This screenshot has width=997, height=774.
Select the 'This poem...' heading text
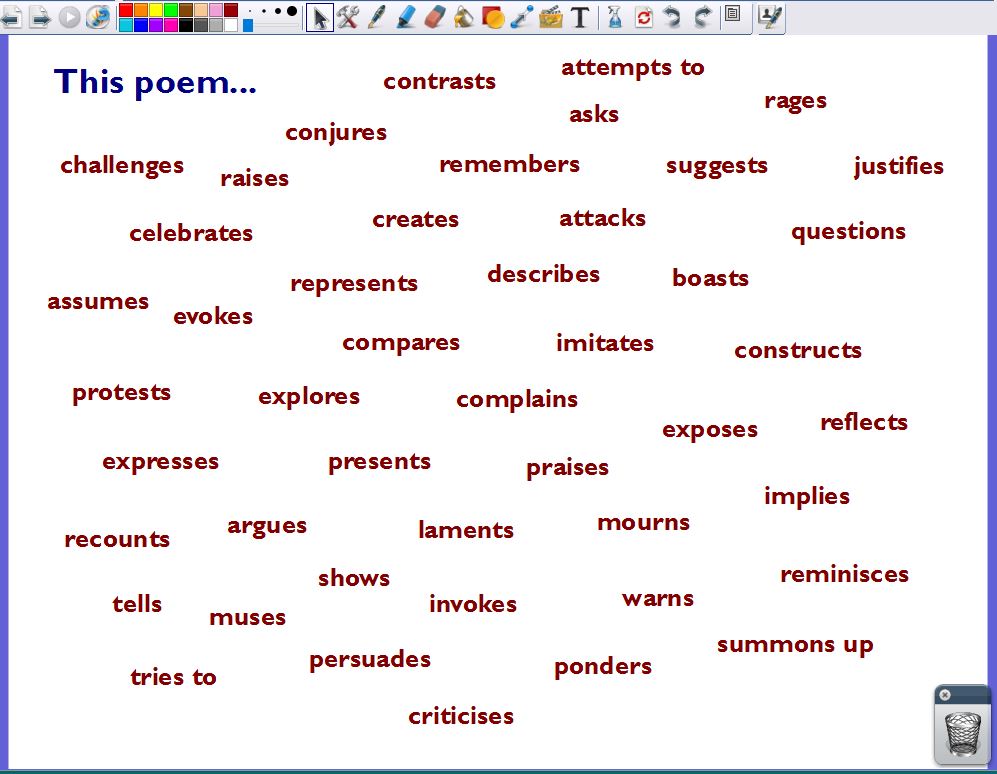[155, 82]
